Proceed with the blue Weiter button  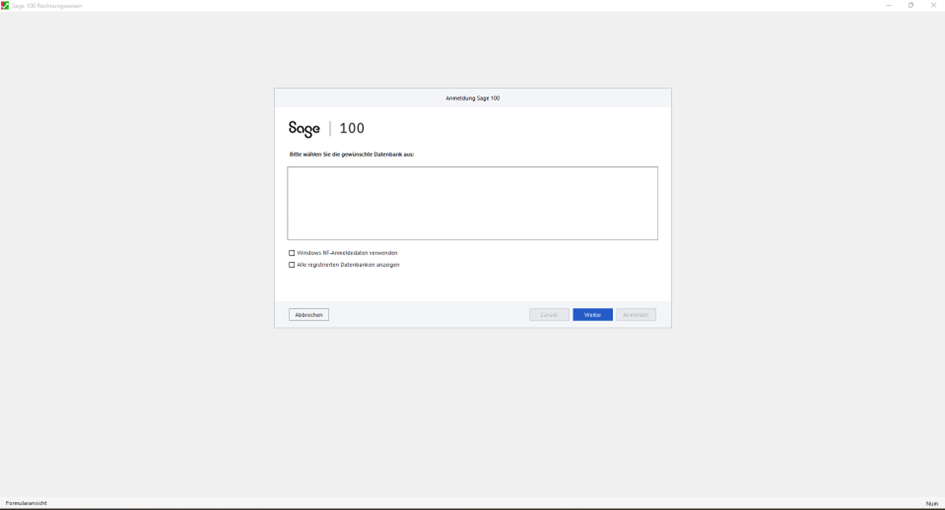point(592,315)
